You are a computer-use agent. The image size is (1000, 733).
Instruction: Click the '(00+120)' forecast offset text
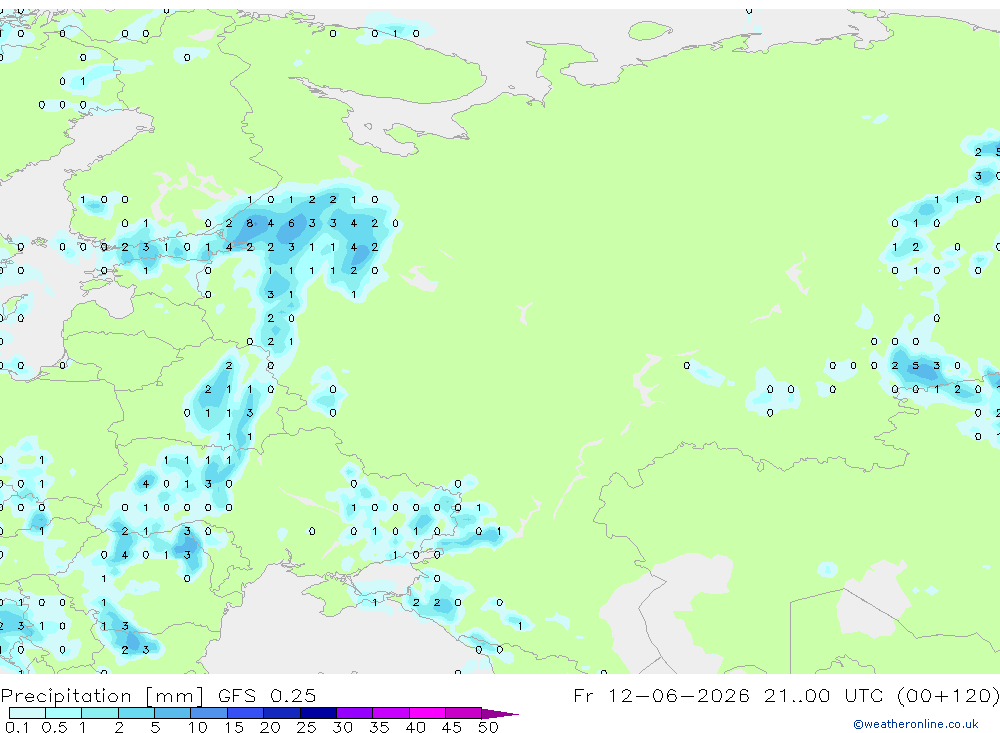coord(948,695)
